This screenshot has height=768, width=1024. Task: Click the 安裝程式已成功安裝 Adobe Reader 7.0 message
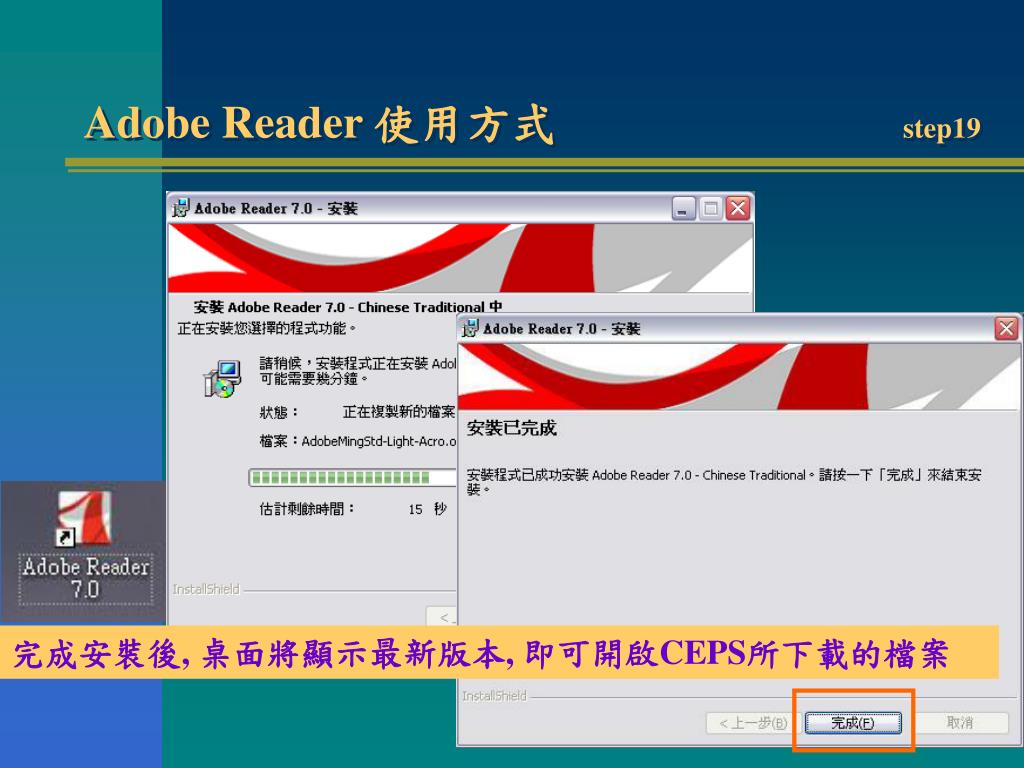click(x=724, y=482)
